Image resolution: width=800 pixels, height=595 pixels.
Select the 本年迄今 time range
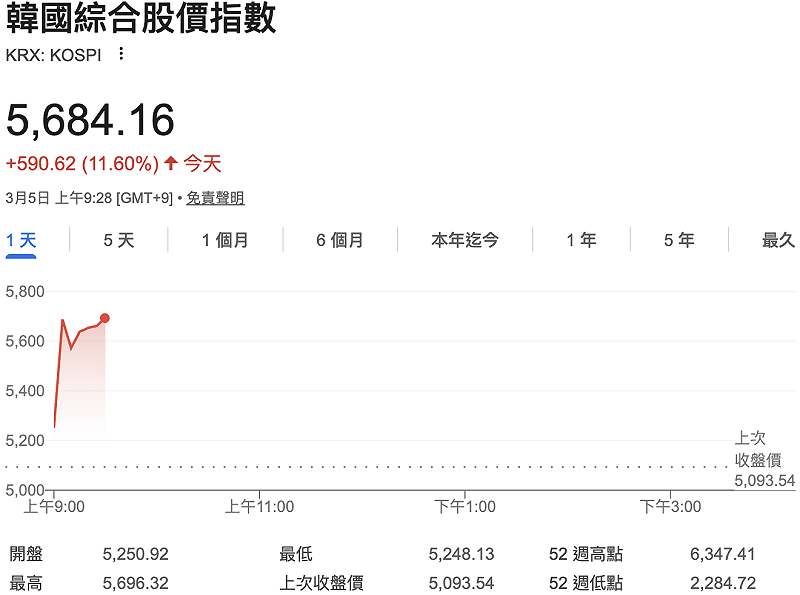[x=464, y=240]
